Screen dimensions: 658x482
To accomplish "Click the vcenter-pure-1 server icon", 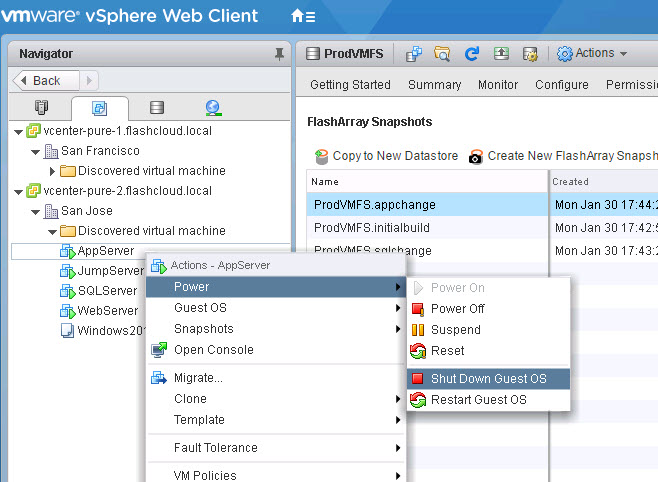I will click(34, 131).
